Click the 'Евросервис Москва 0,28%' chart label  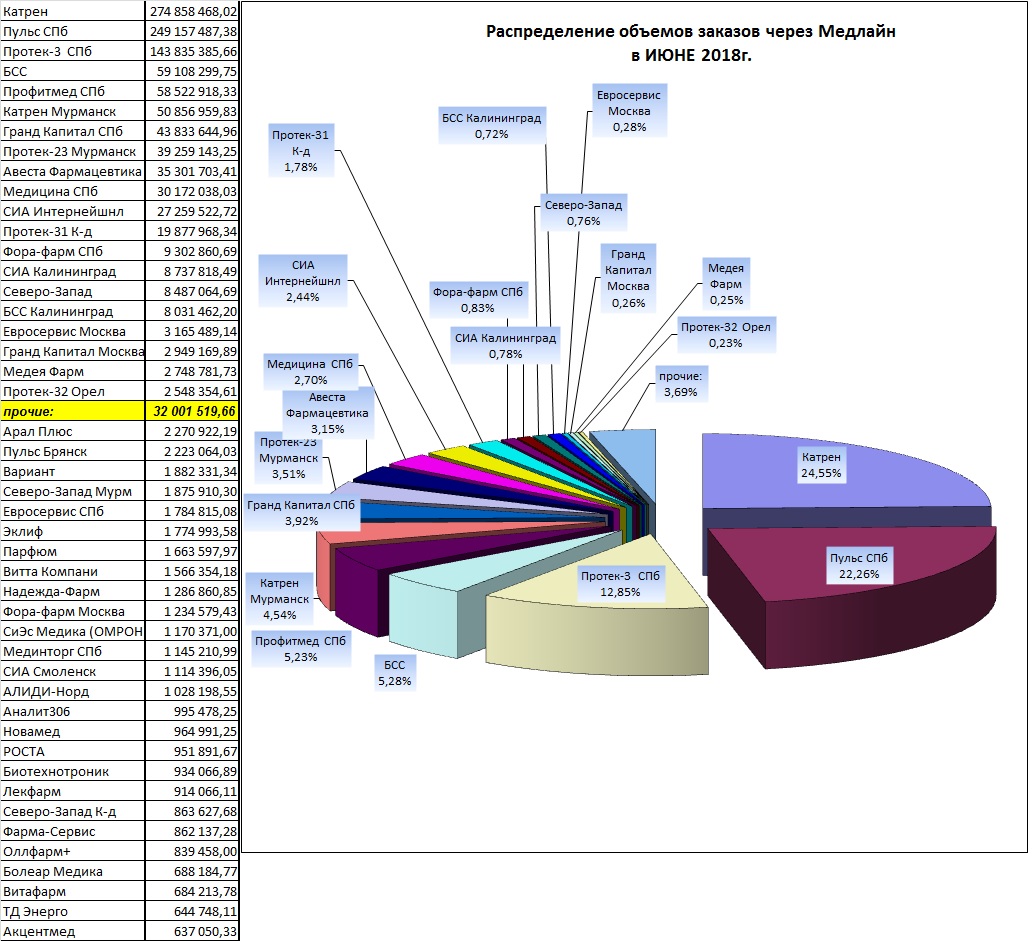(629, 111)
